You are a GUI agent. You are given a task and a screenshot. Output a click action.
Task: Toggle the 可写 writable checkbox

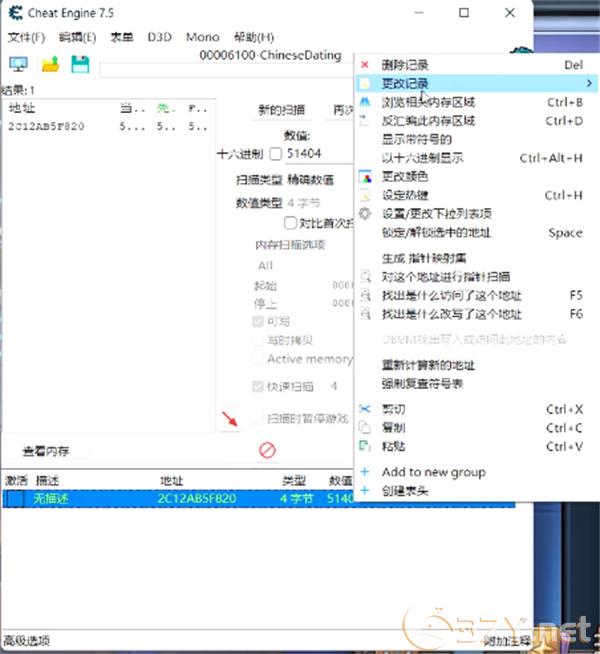258,322
